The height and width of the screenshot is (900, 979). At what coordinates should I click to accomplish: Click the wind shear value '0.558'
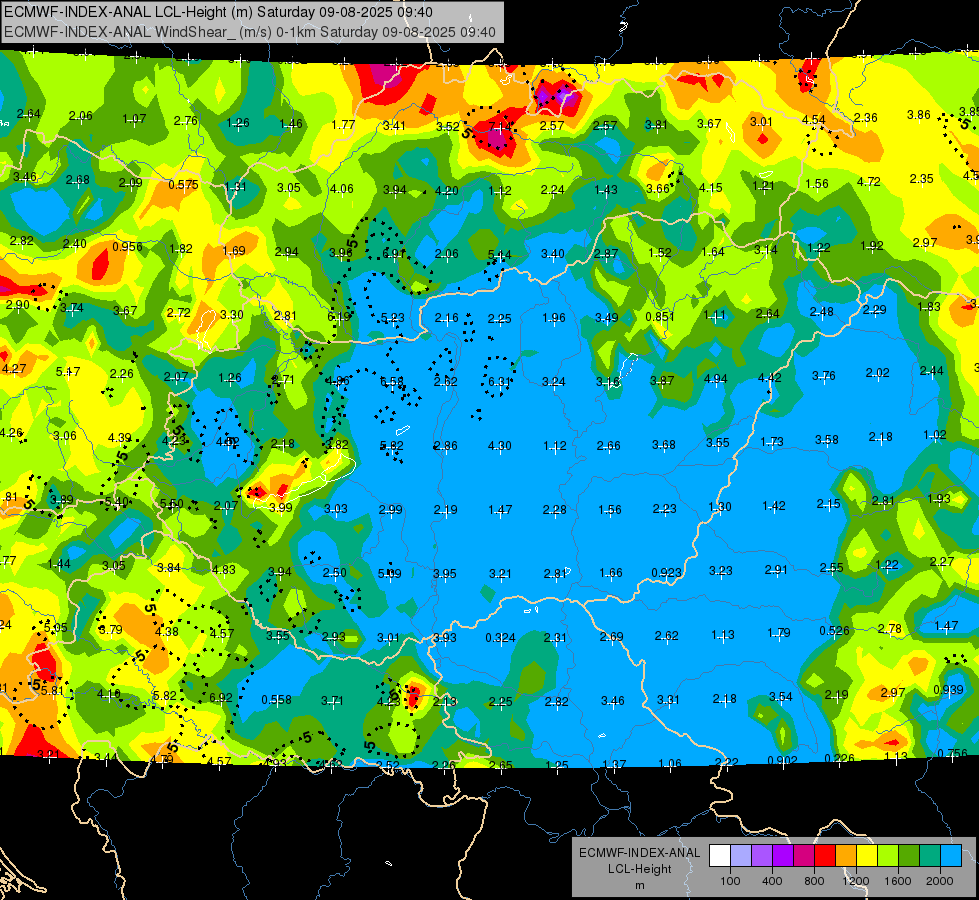coord(277,700)
